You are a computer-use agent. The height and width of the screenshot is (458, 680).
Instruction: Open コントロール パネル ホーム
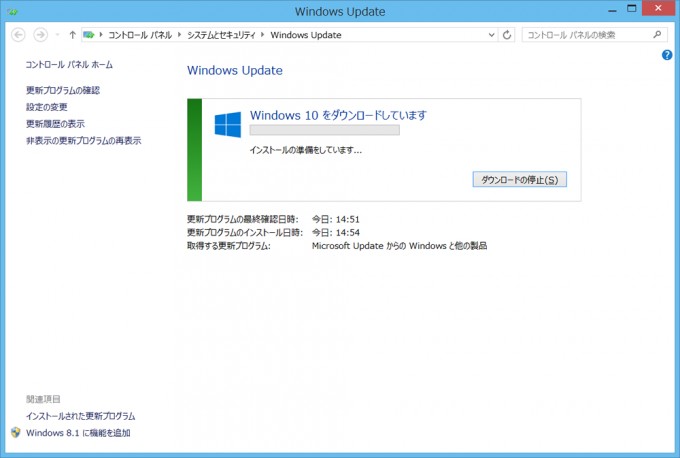click(x=69, y=65)
